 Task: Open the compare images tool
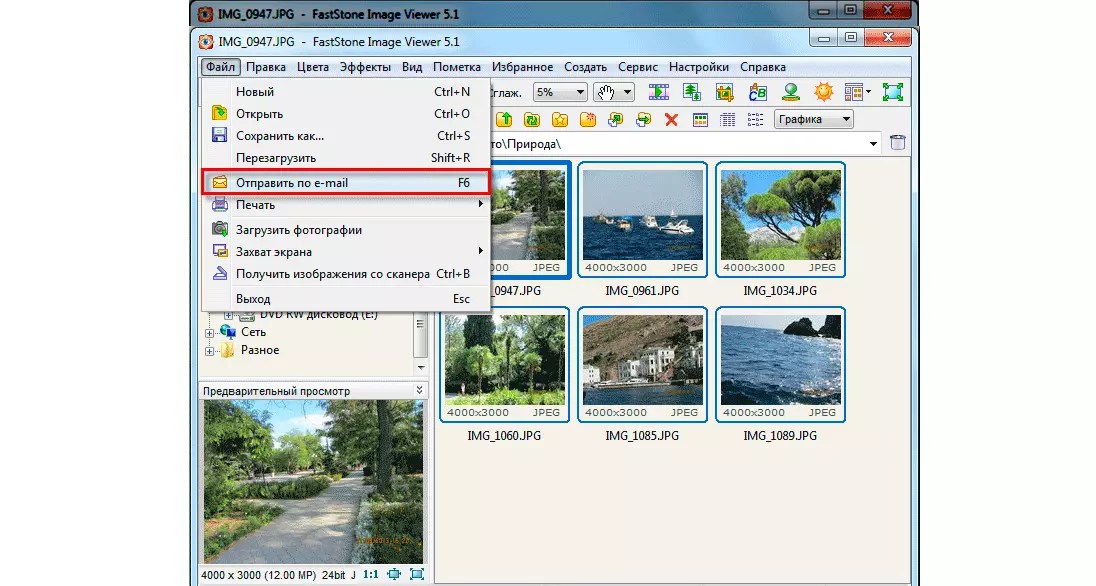[x=691, y=92]
